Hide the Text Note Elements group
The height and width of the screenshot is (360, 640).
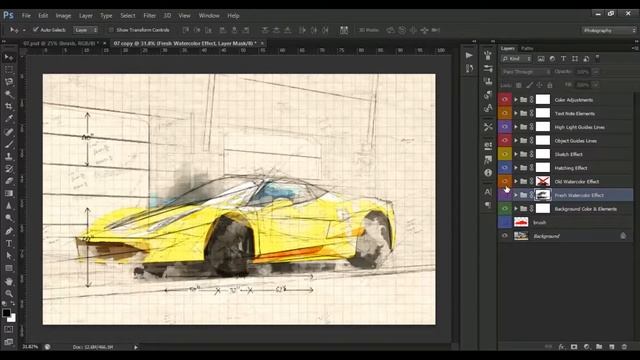[x=505, y=113]
